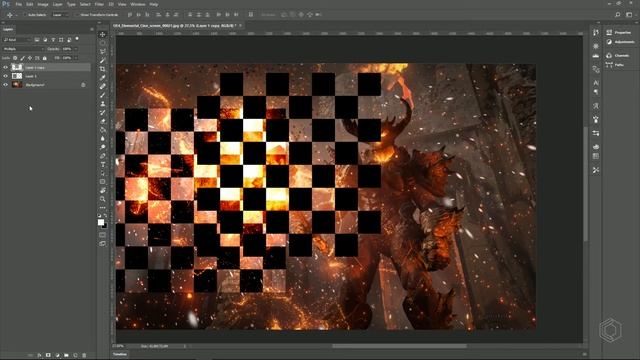Image resolution: width=640 pixels, height=360 pixels.
Task: Hide the Layer 1 layer
Action: tap(5, 76)
